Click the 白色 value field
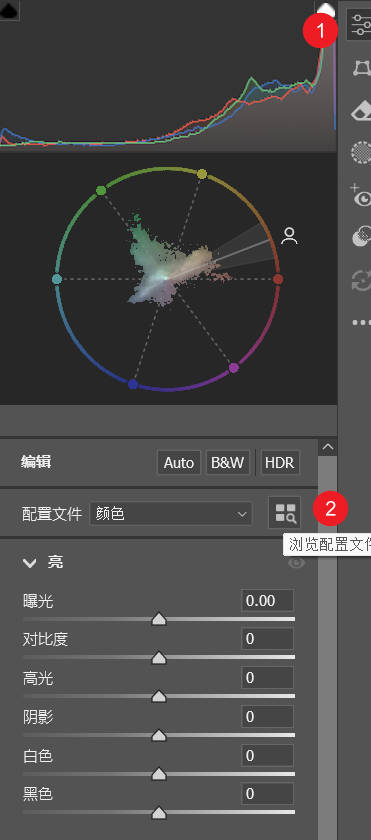The height and width of the screenshot is (840, 371). 267,755
